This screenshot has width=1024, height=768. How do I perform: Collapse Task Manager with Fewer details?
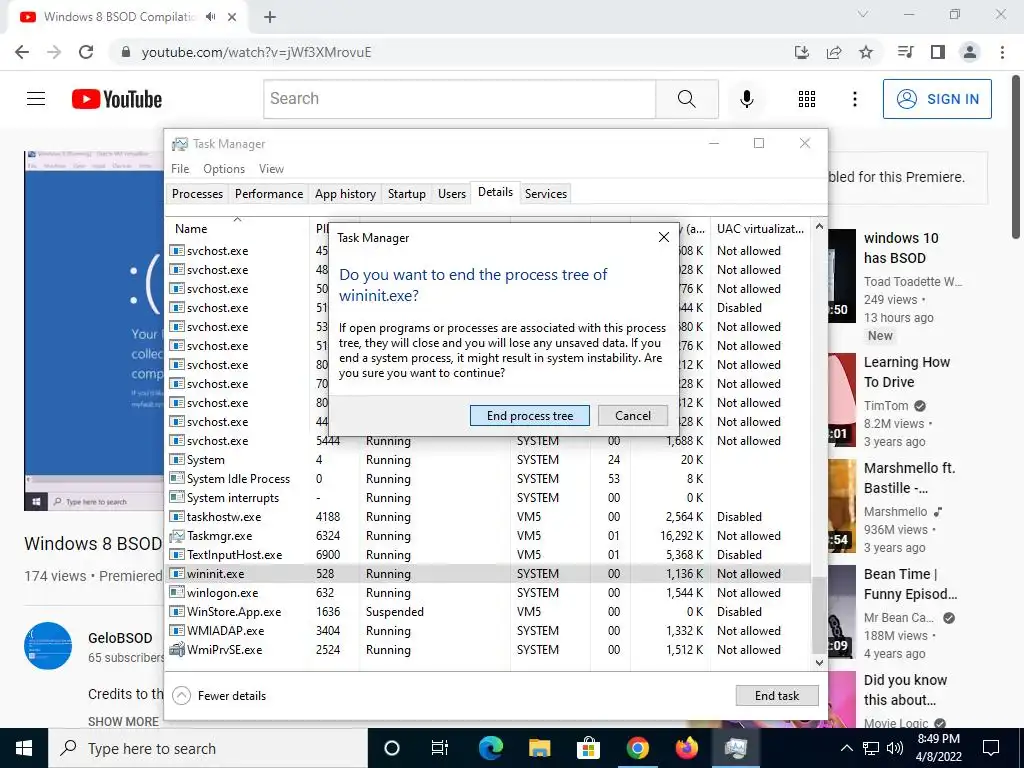pyautogui.click(x=219, y=696)
